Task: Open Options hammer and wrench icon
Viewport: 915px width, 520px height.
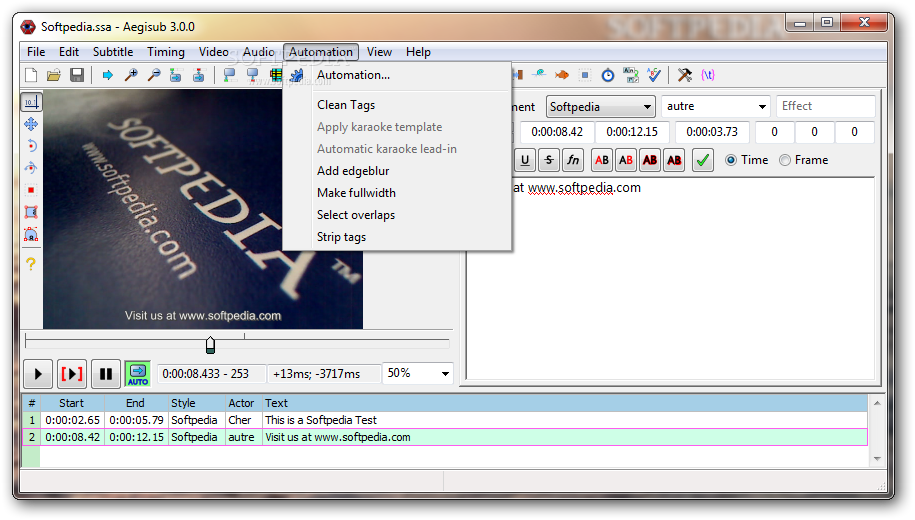Action: click(x=684, y=75)
